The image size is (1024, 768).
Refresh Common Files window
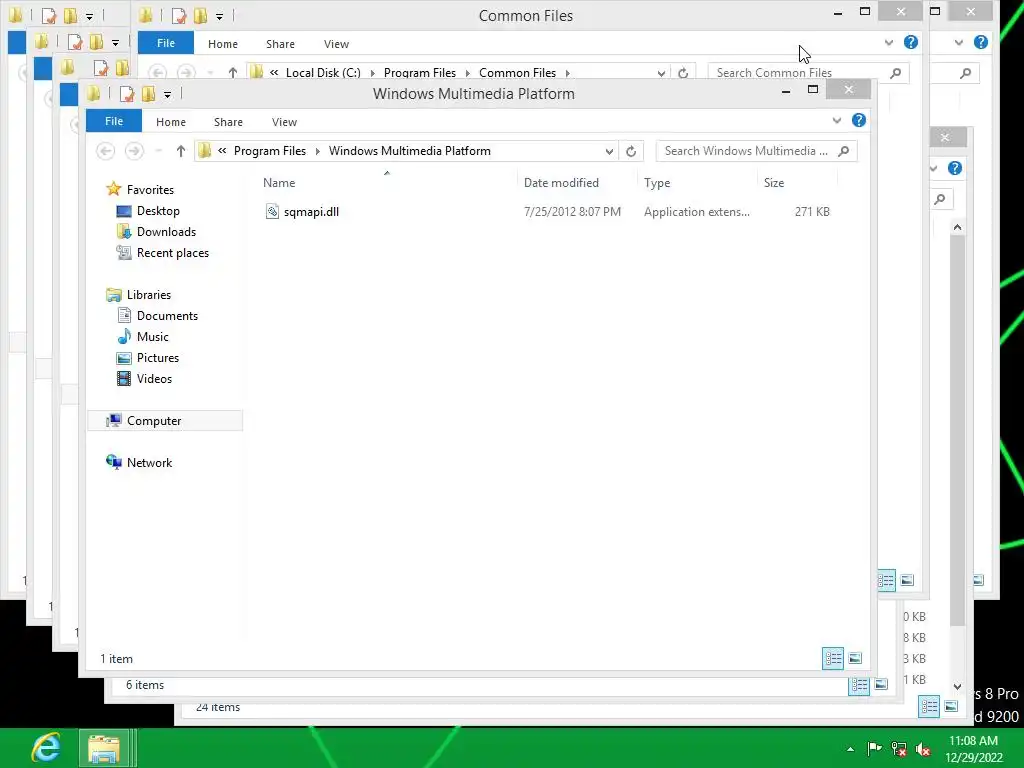click(683, 73)
